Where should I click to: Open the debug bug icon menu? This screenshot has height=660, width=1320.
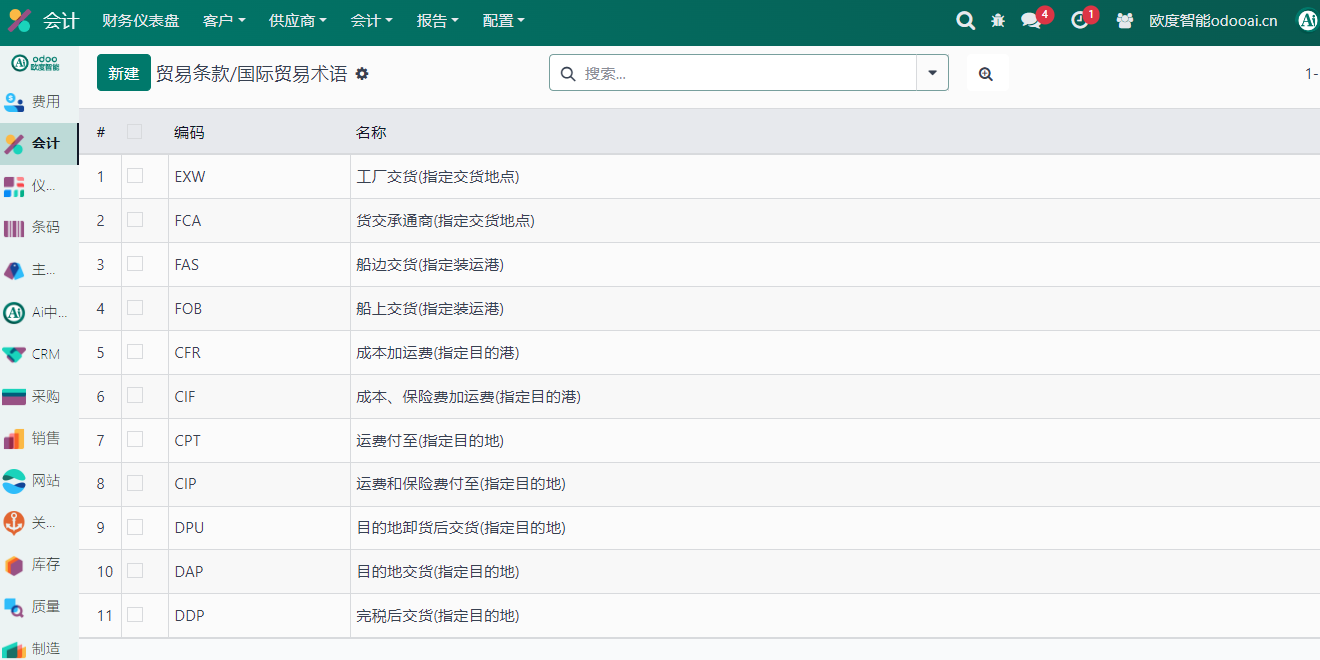coord(998,21)
